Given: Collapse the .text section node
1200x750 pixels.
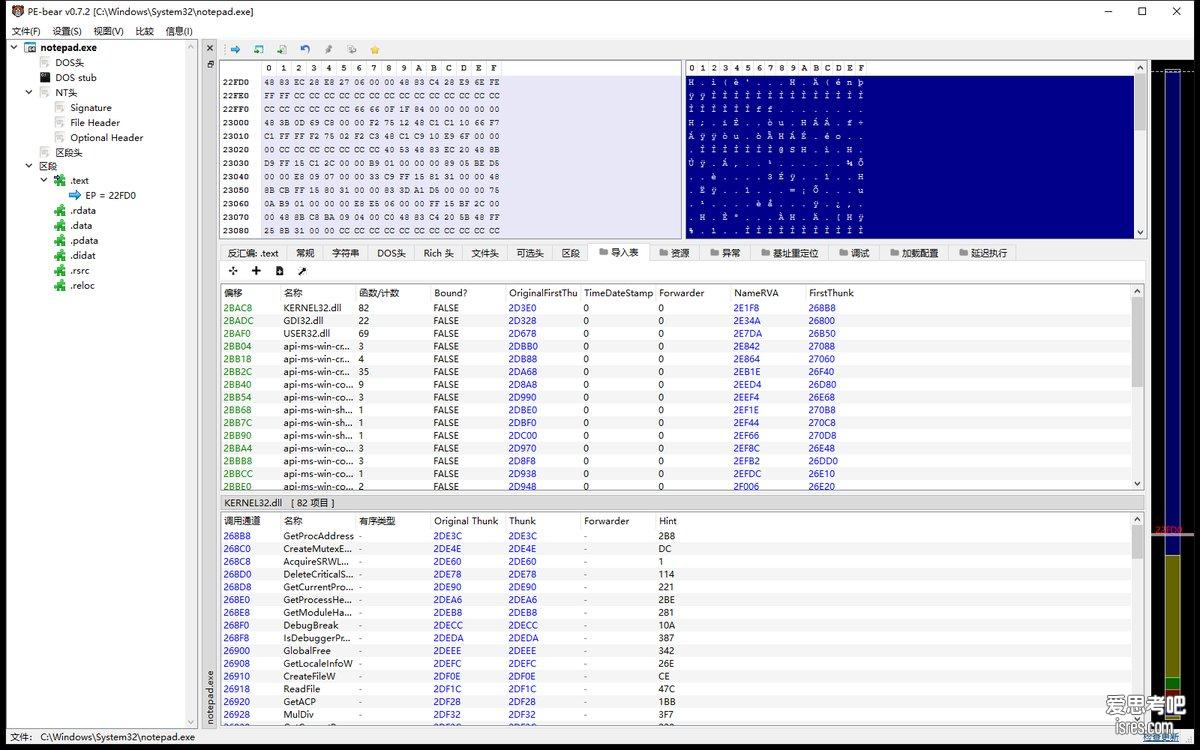Looking at the screenshot, I should tap(45, 181).
